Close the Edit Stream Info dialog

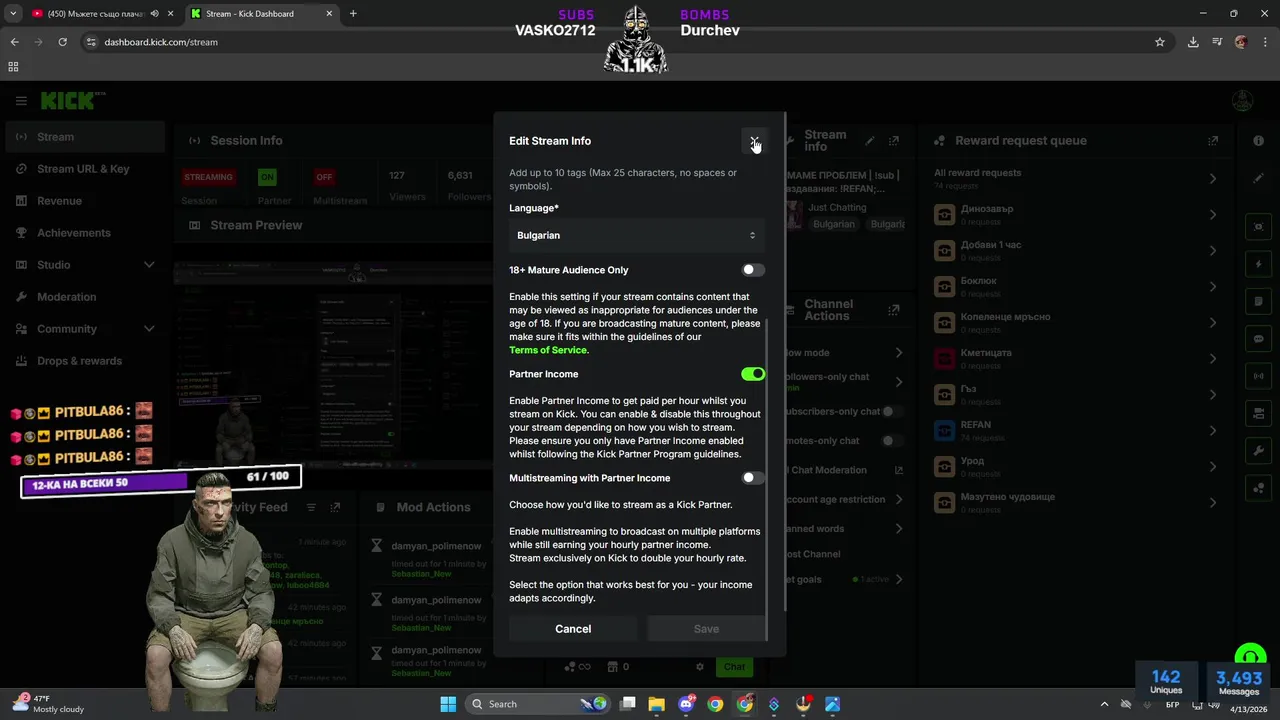pyautogui.click(x=754, y=141)
